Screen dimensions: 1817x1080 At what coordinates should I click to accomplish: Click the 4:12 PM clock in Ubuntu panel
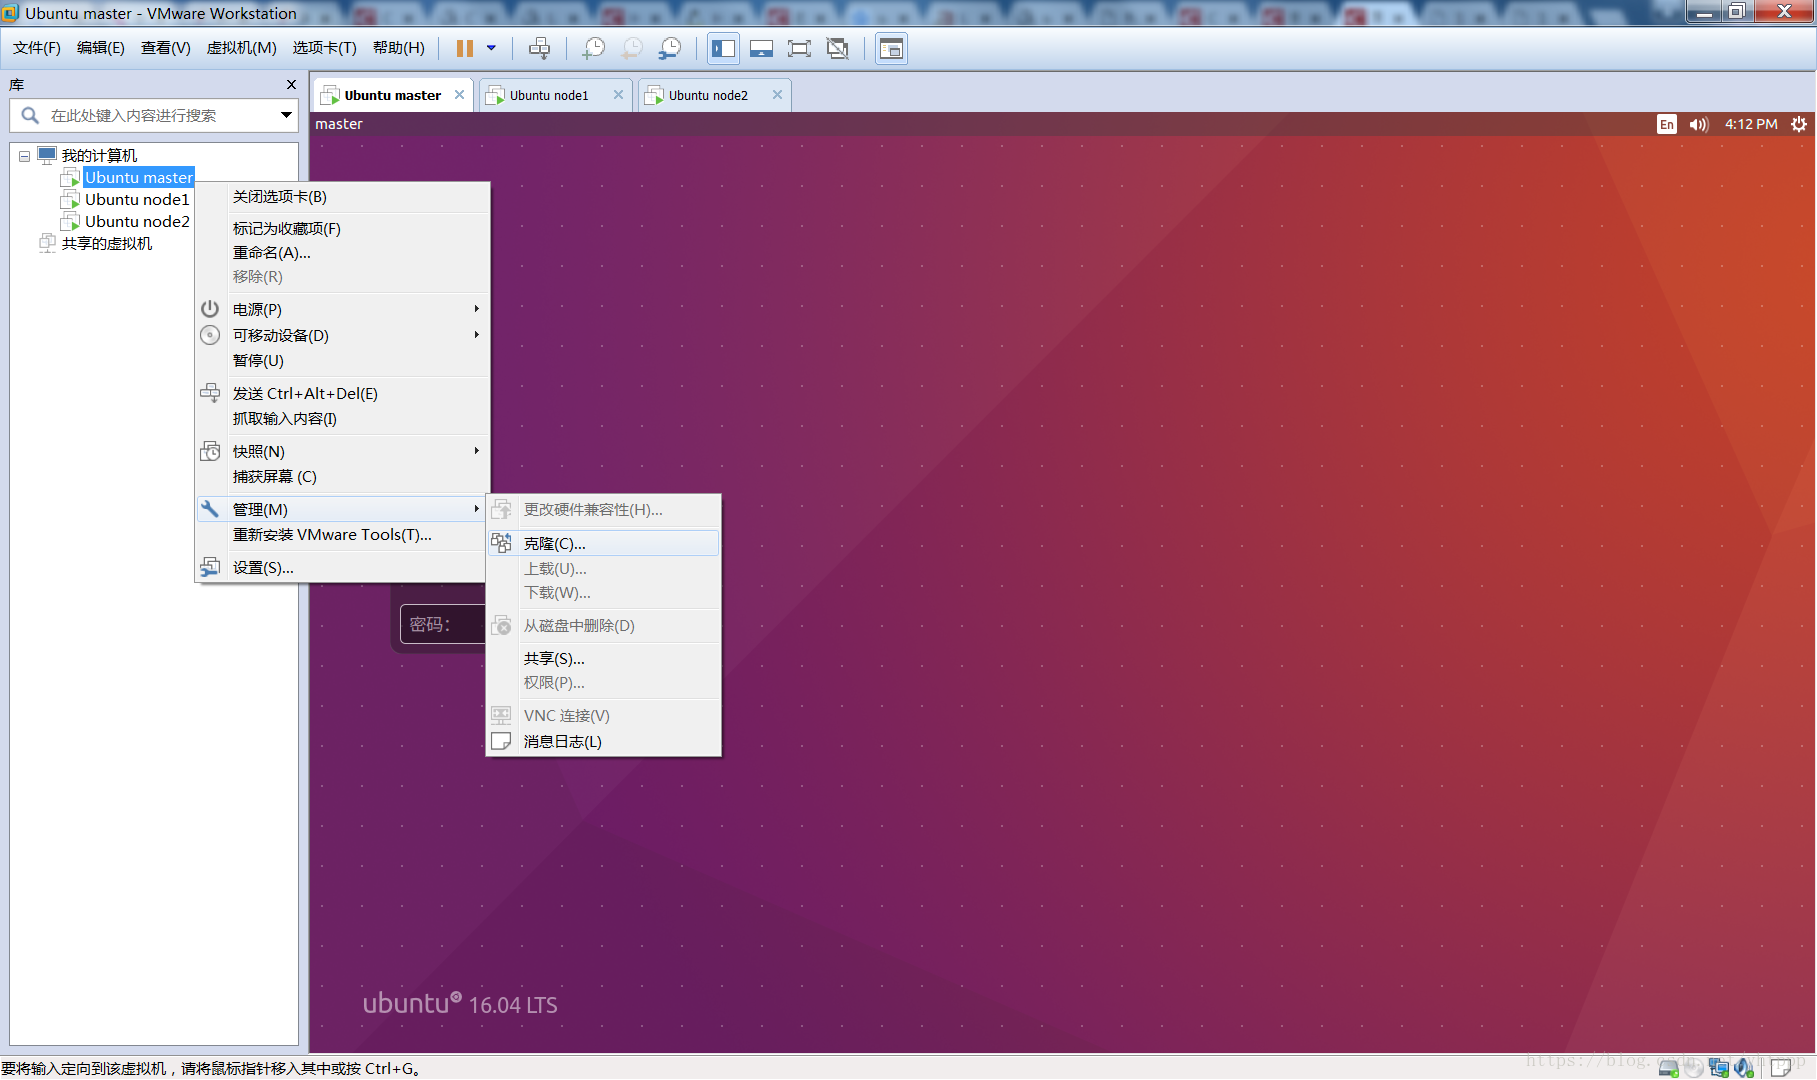1751,124
